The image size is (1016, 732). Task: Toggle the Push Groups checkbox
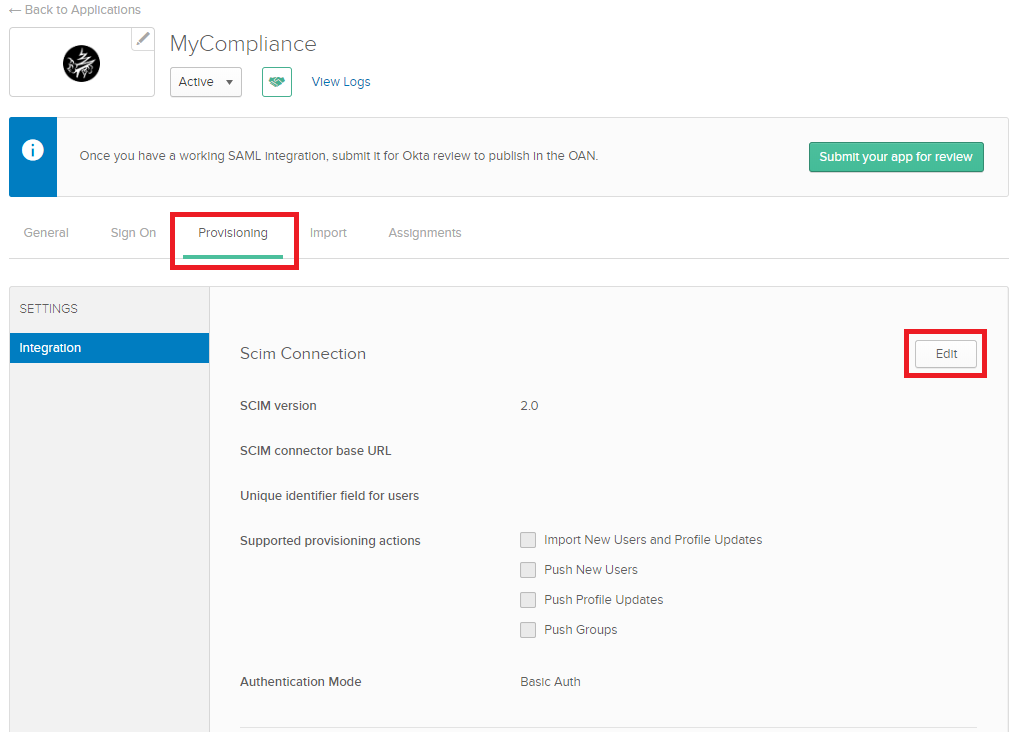(x=528, y=630)
